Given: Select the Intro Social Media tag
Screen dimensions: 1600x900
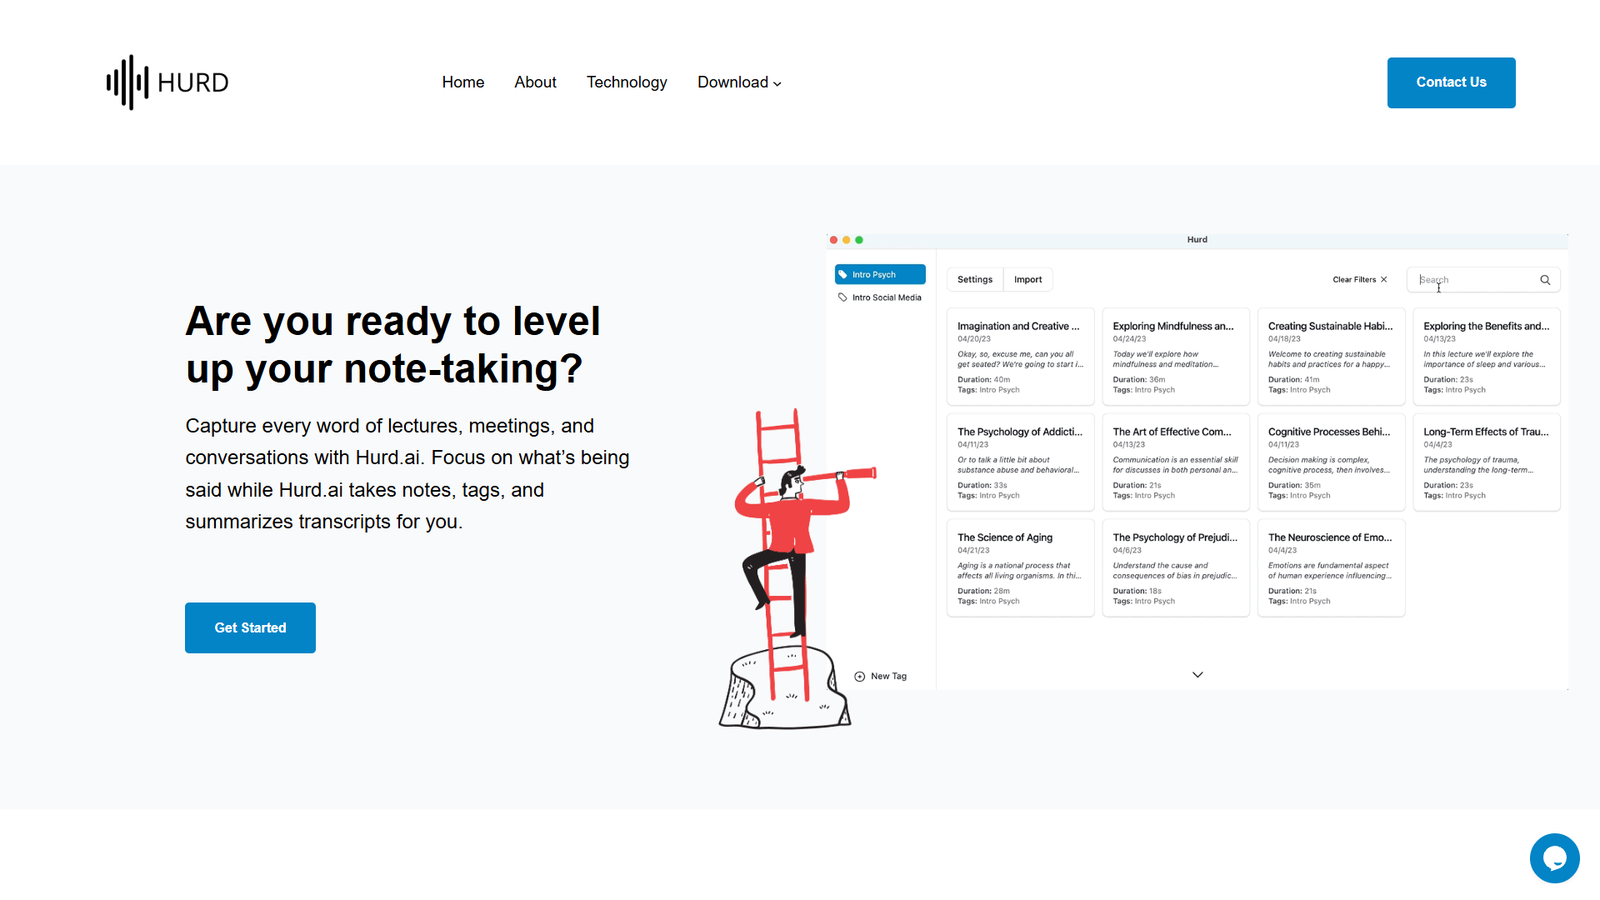Looking at the screenshot, I should pos(880,297).
